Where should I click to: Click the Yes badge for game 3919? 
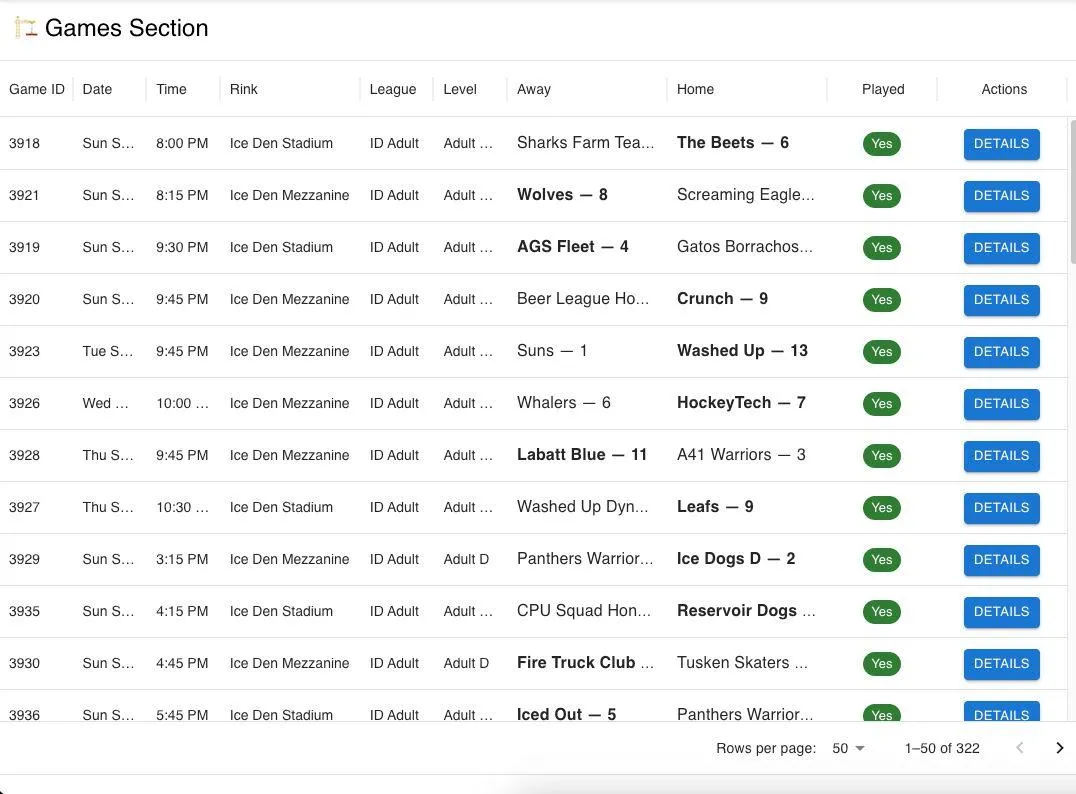pyautogui.click(x=881, y=248)
